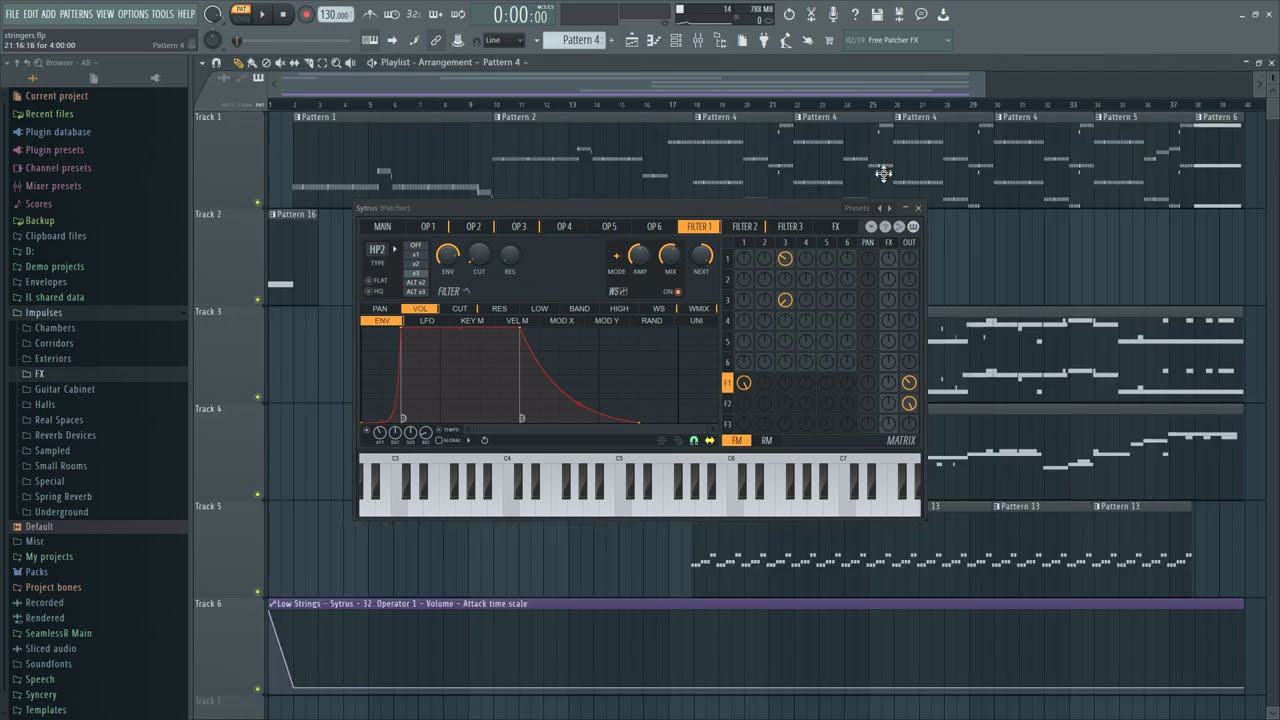Click the ALT x3 filter button
This screenshot has height=720, width=1280.
(x=416, y=291)
